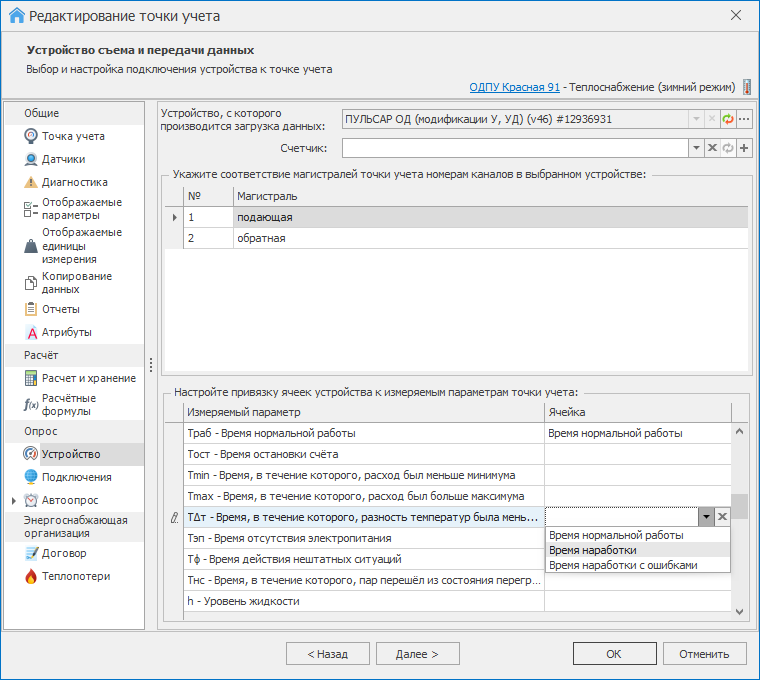The image size is (760, 680).
Task: Select 'Время наработки с ошибками' option
Action: coord(623,565)
